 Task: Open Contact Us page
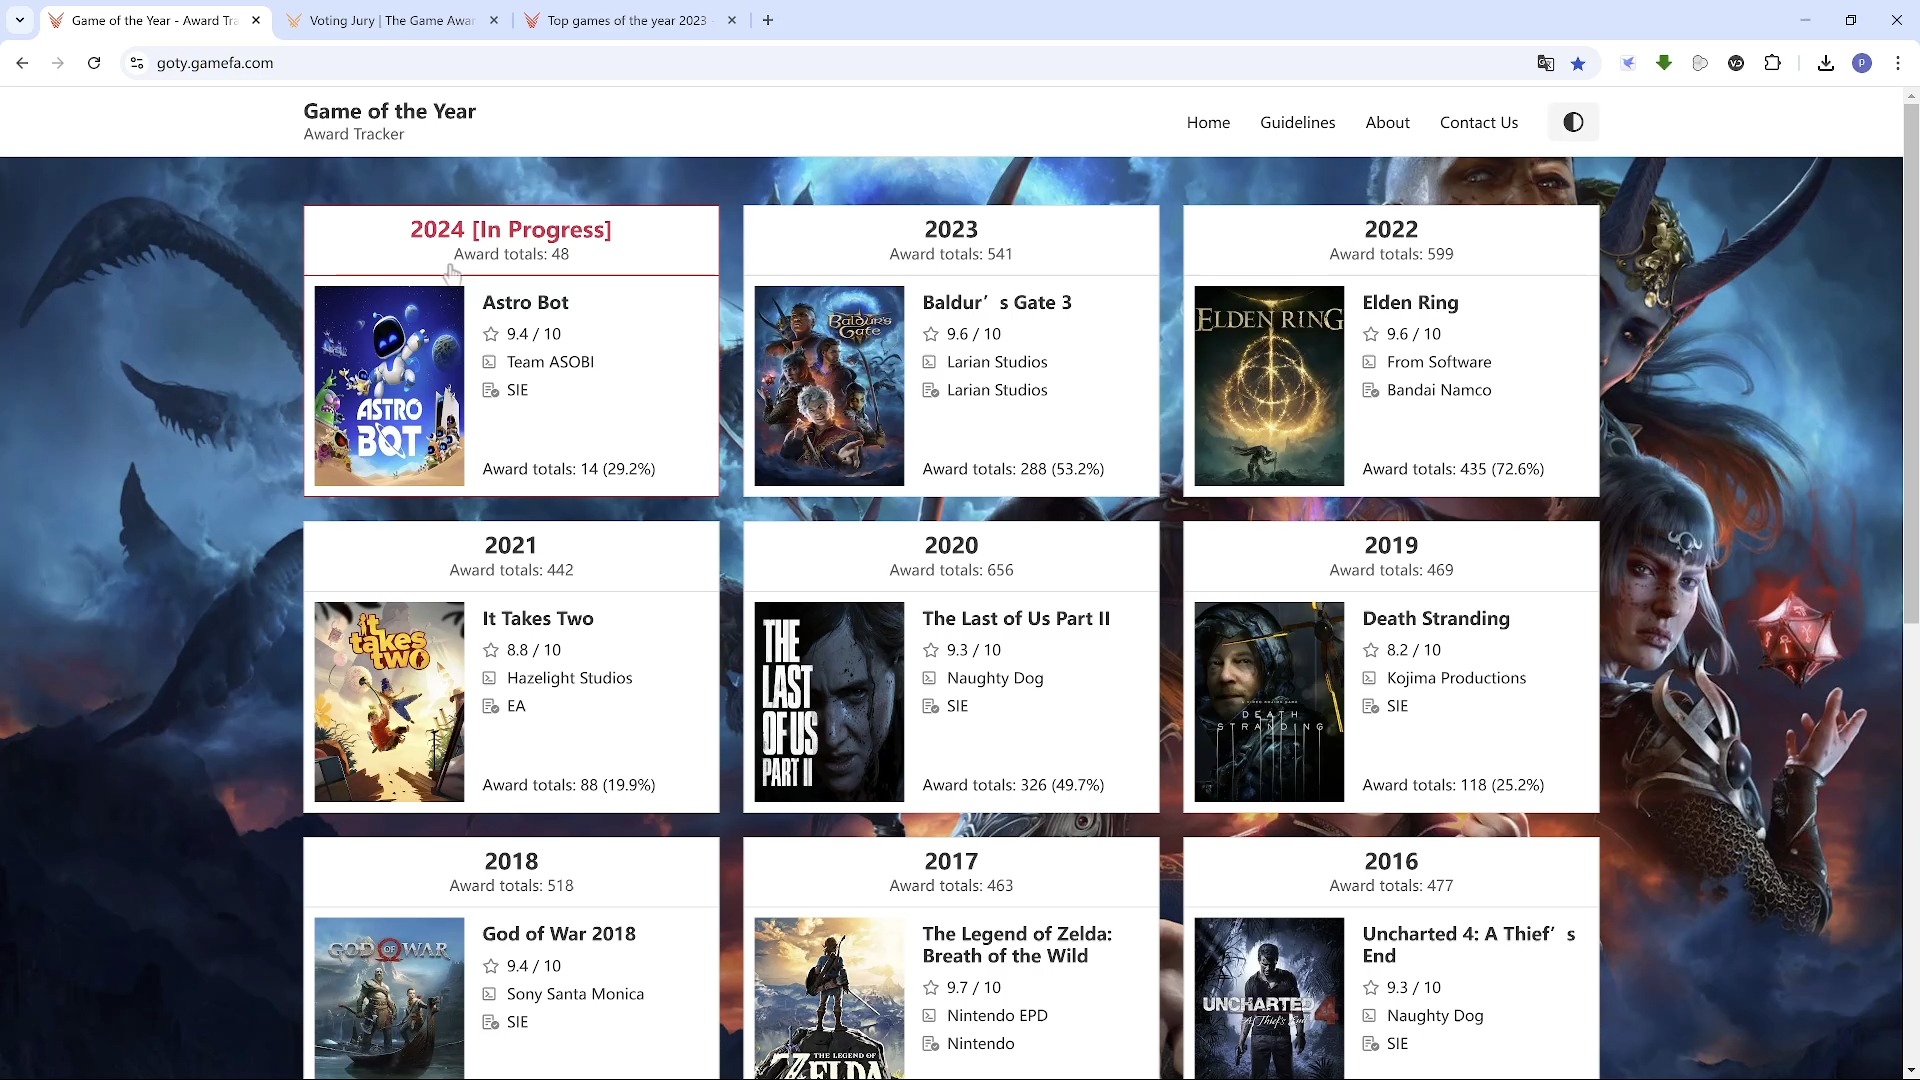[1478, 122]
